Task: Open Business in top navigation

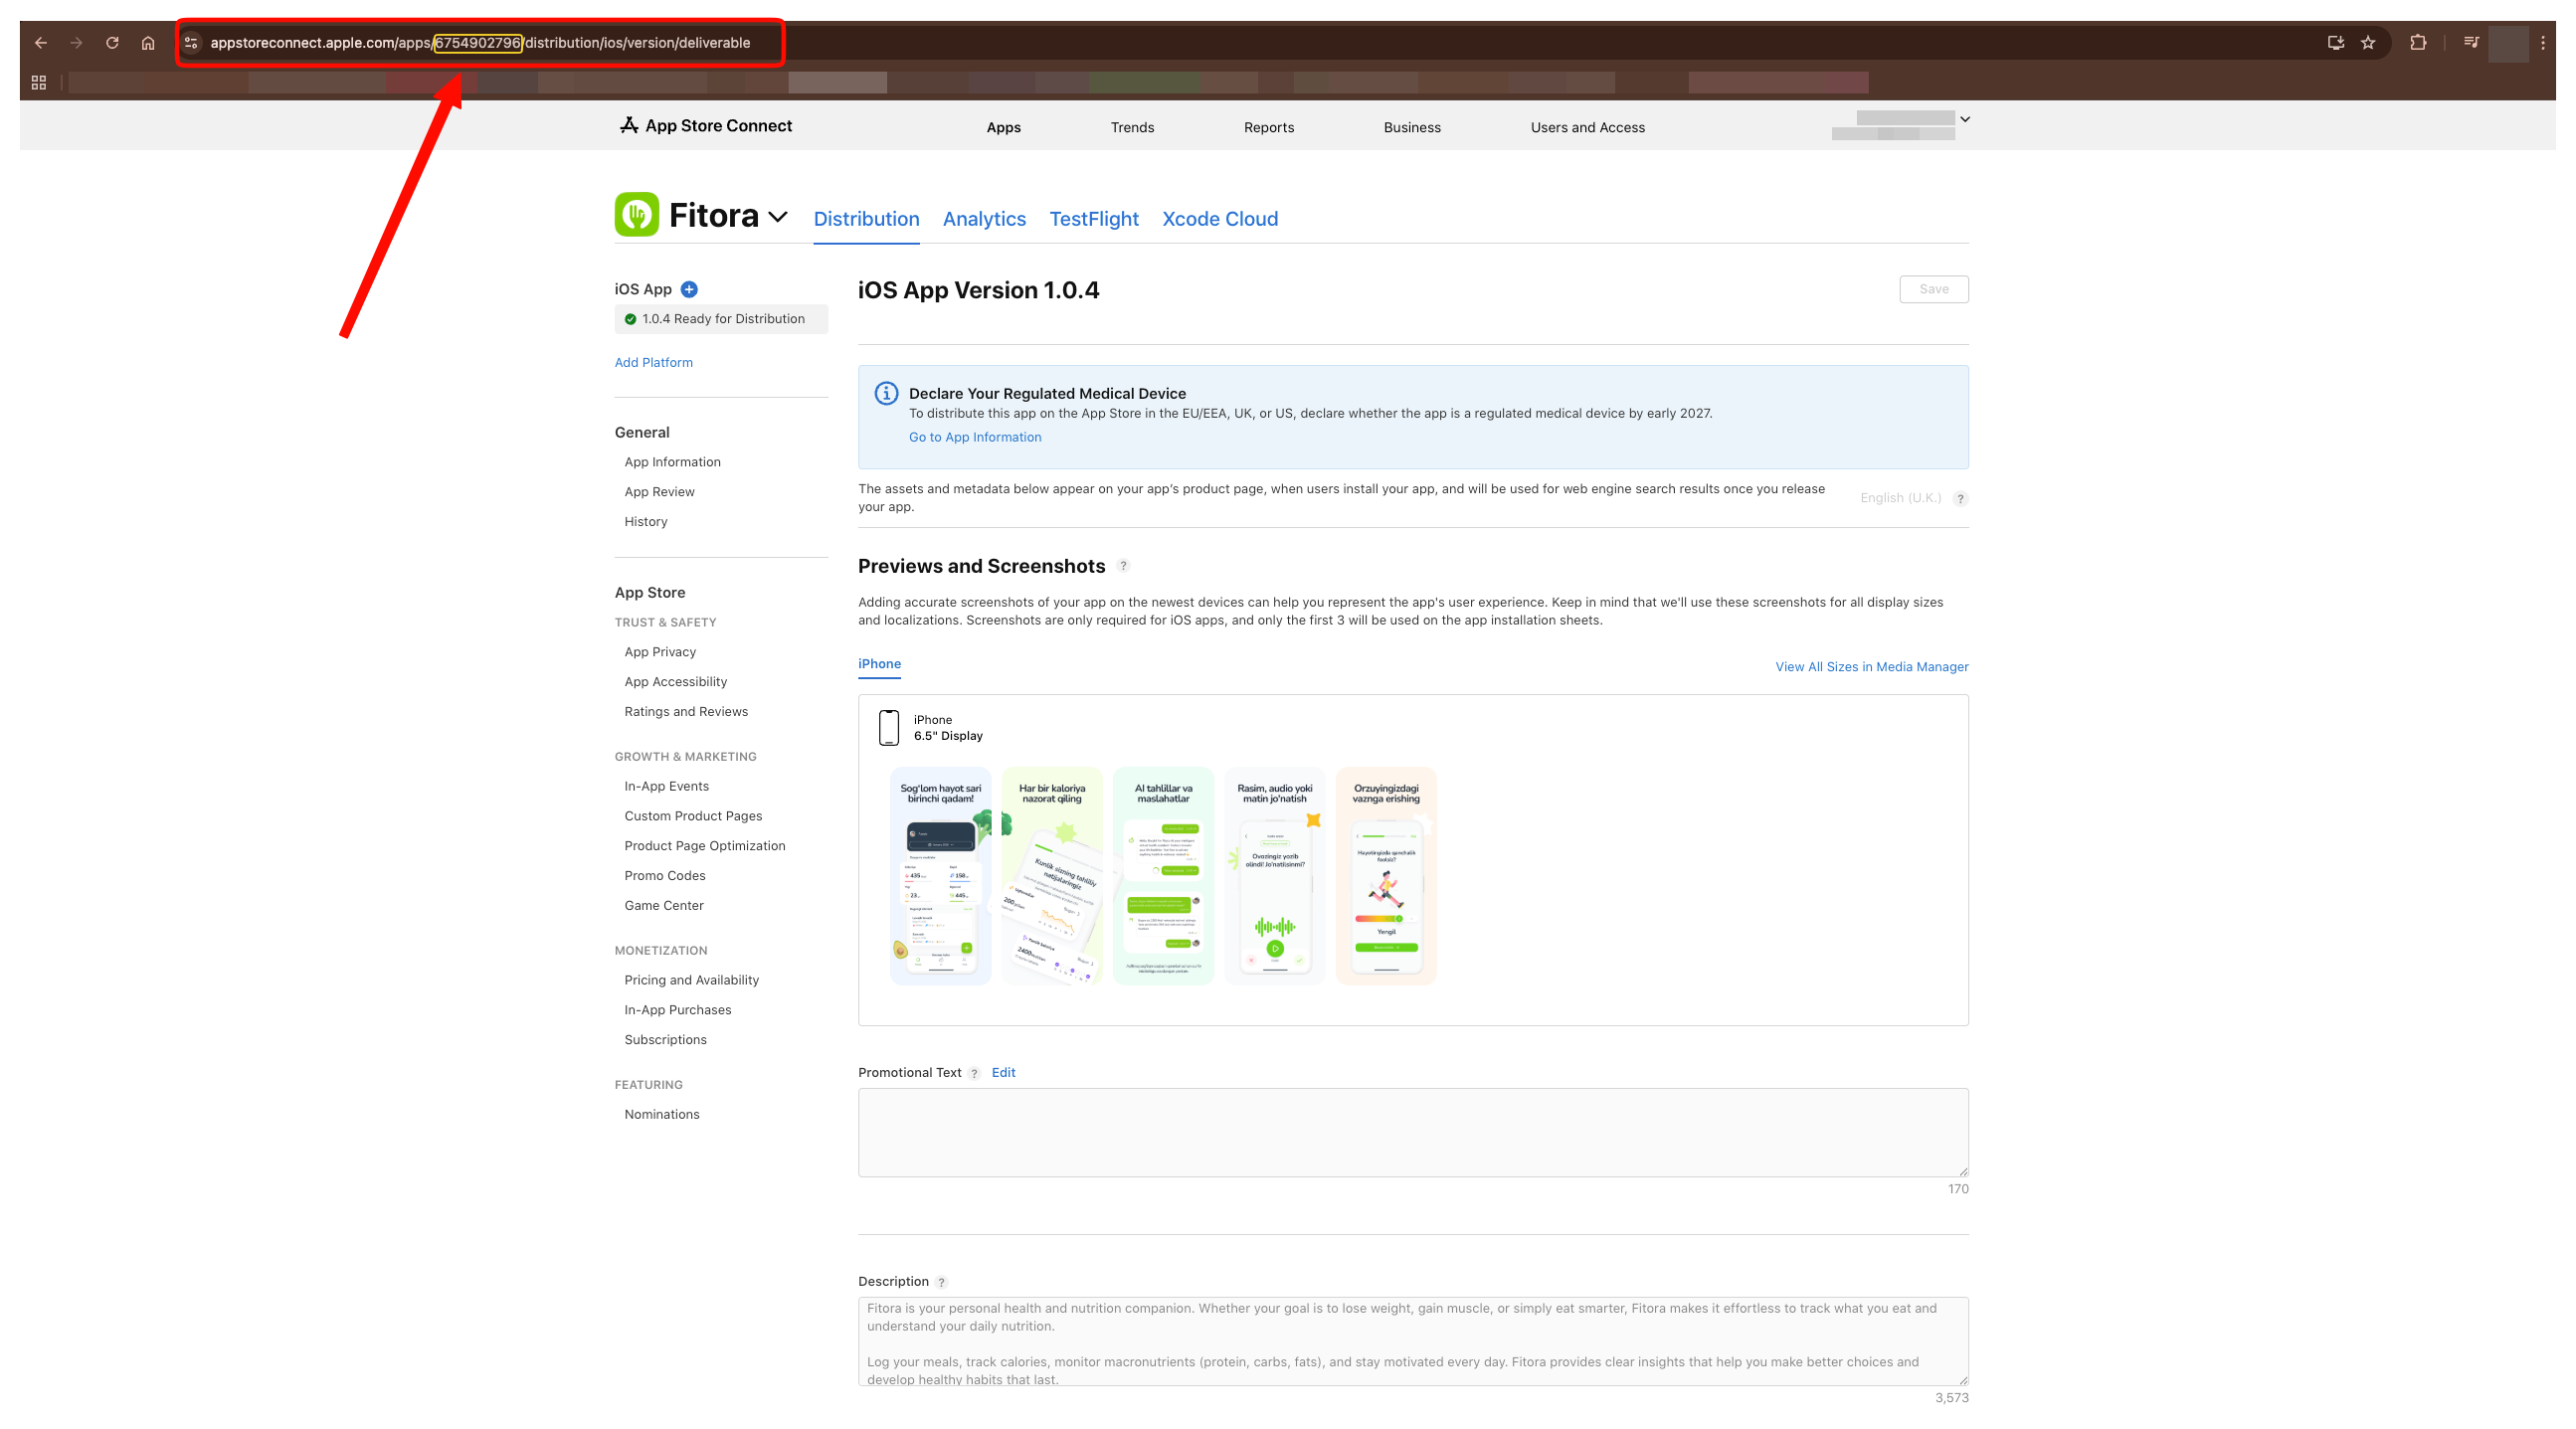Action: pos(1412,128)
